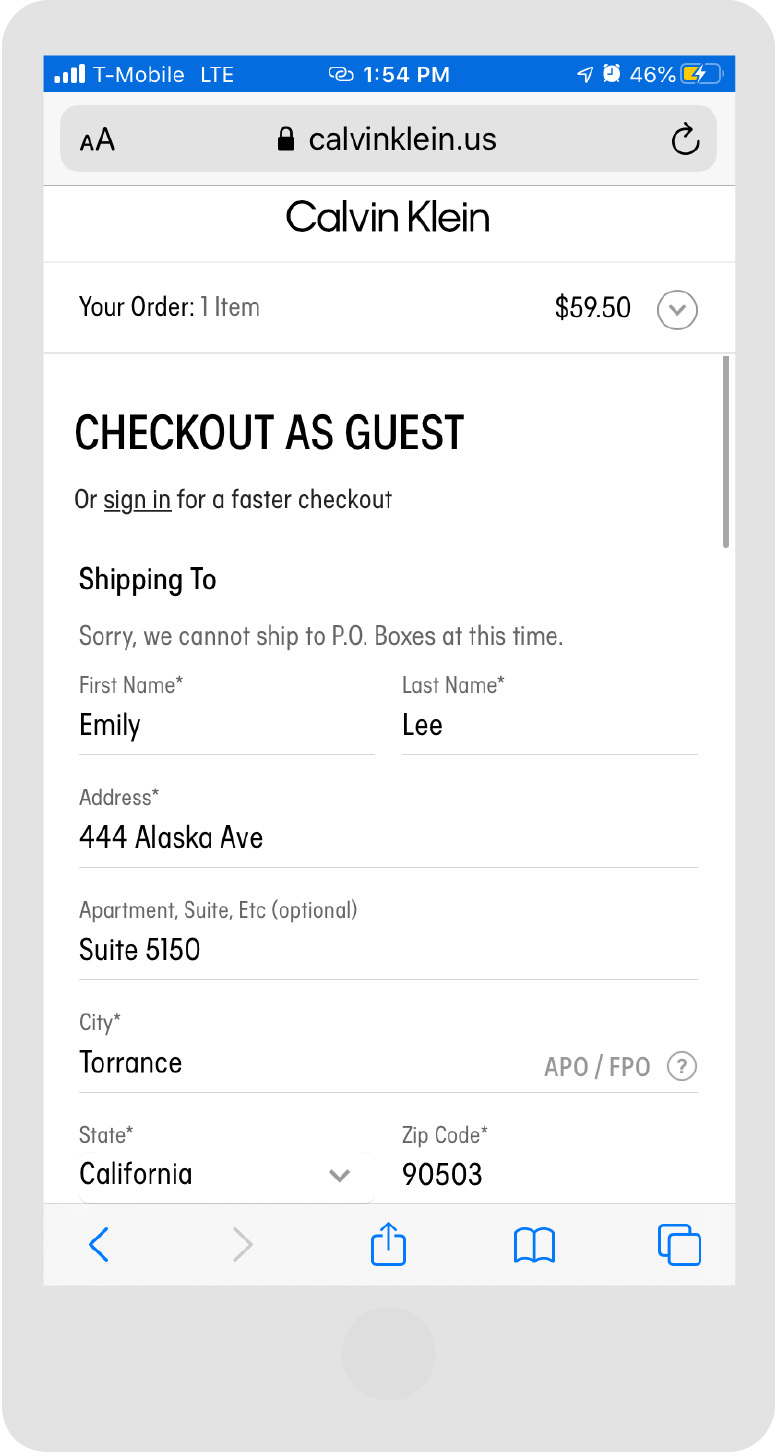Screen dimensions: 777x1456
Task: Click the page vertical scrollbar
Action: [726, 452]
